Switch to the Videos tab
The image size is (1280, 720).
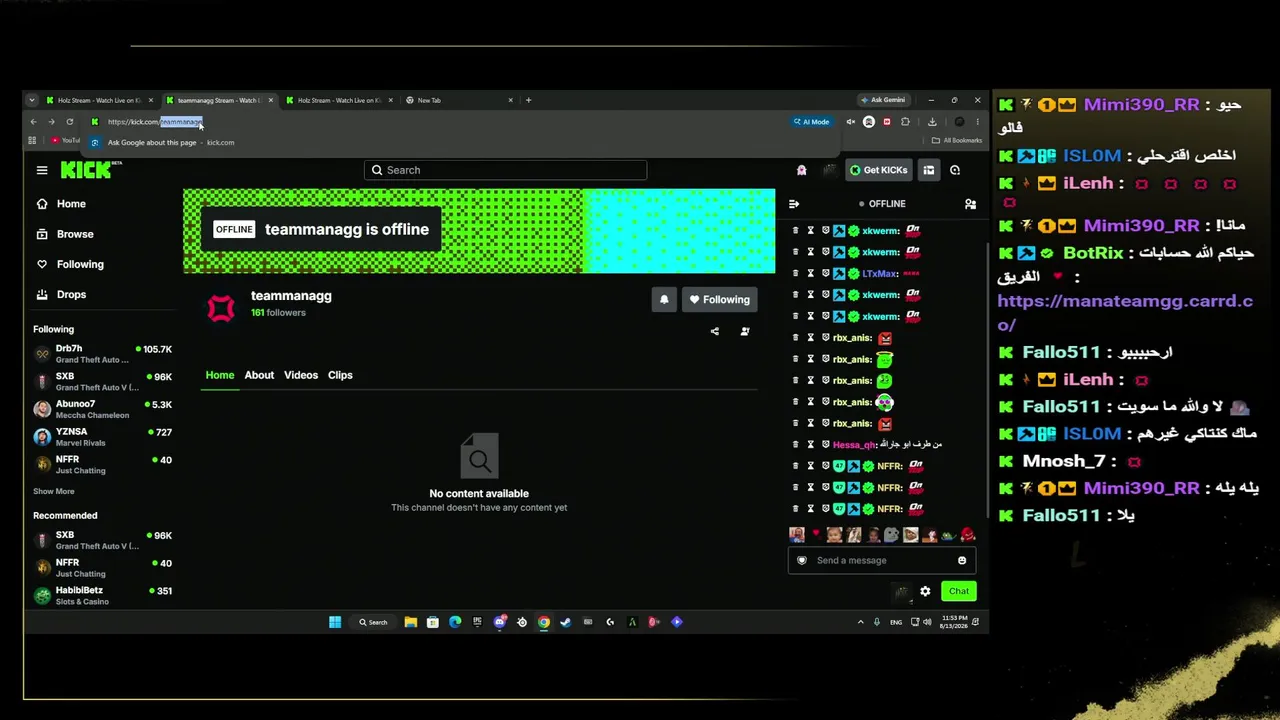(301, 375)
